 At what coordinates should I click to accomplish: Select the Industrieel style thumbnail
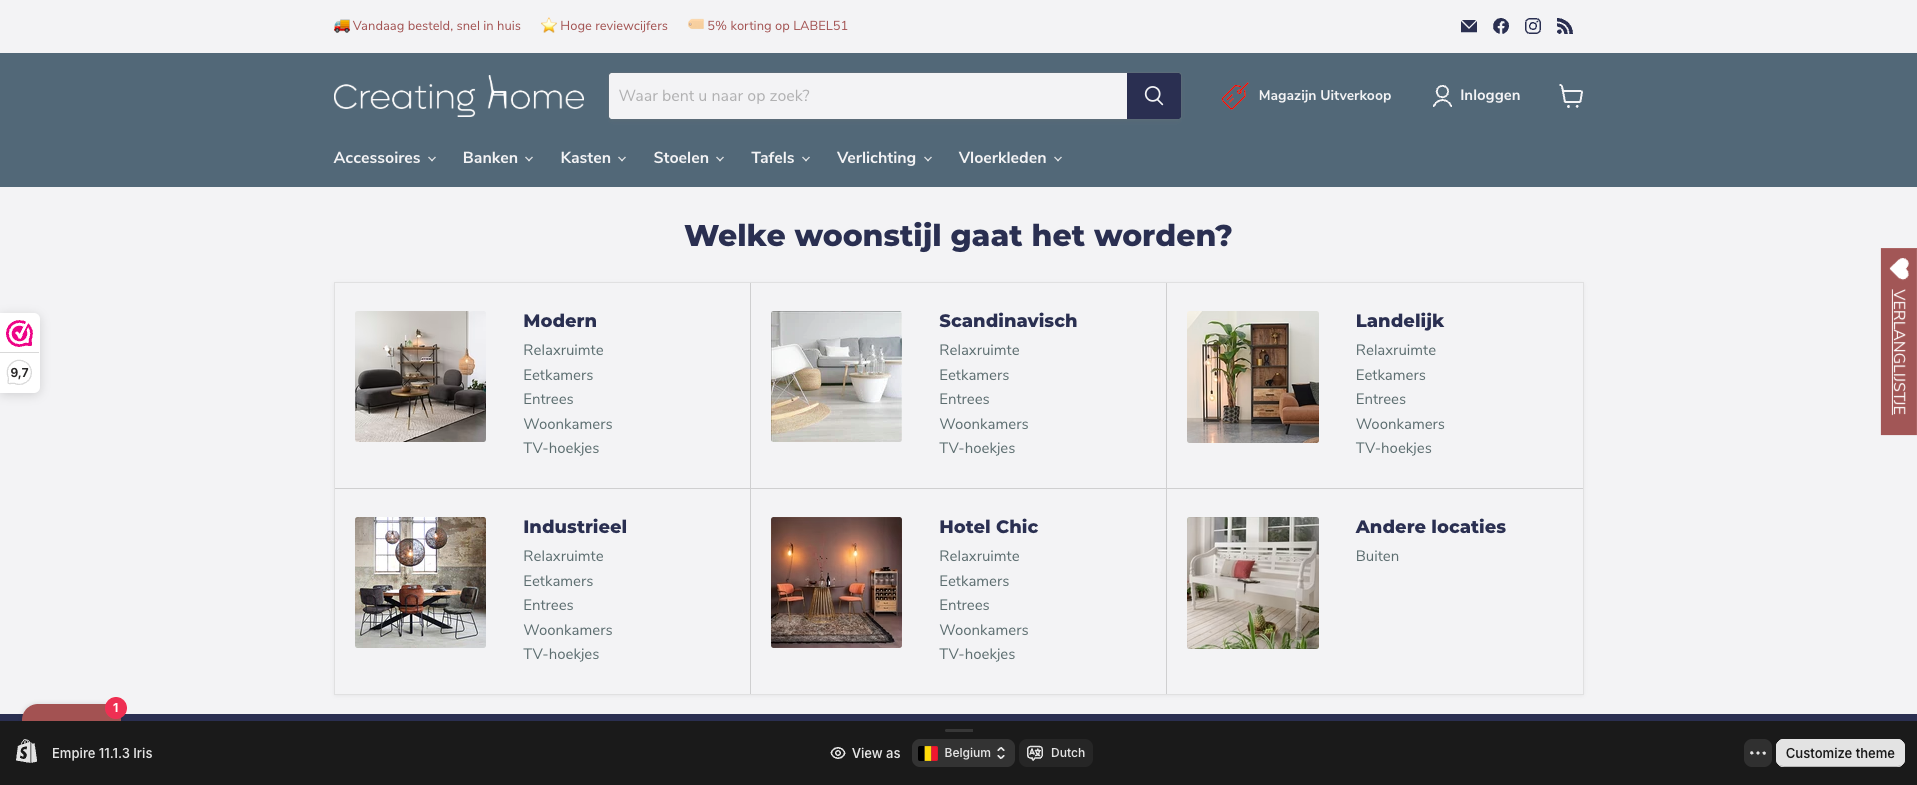point(420,582)
